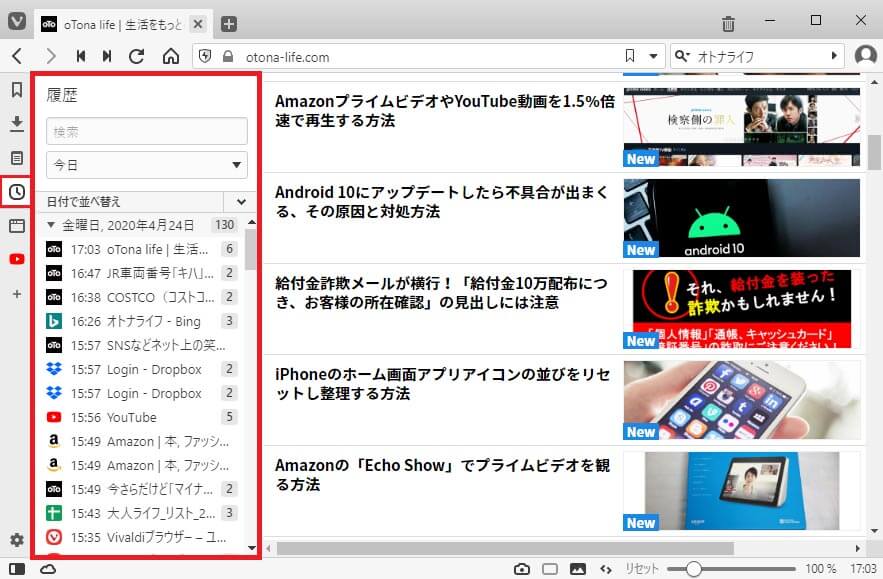
Task: Read the iPhoneのホーム画面 article
Action: point(442,384)
